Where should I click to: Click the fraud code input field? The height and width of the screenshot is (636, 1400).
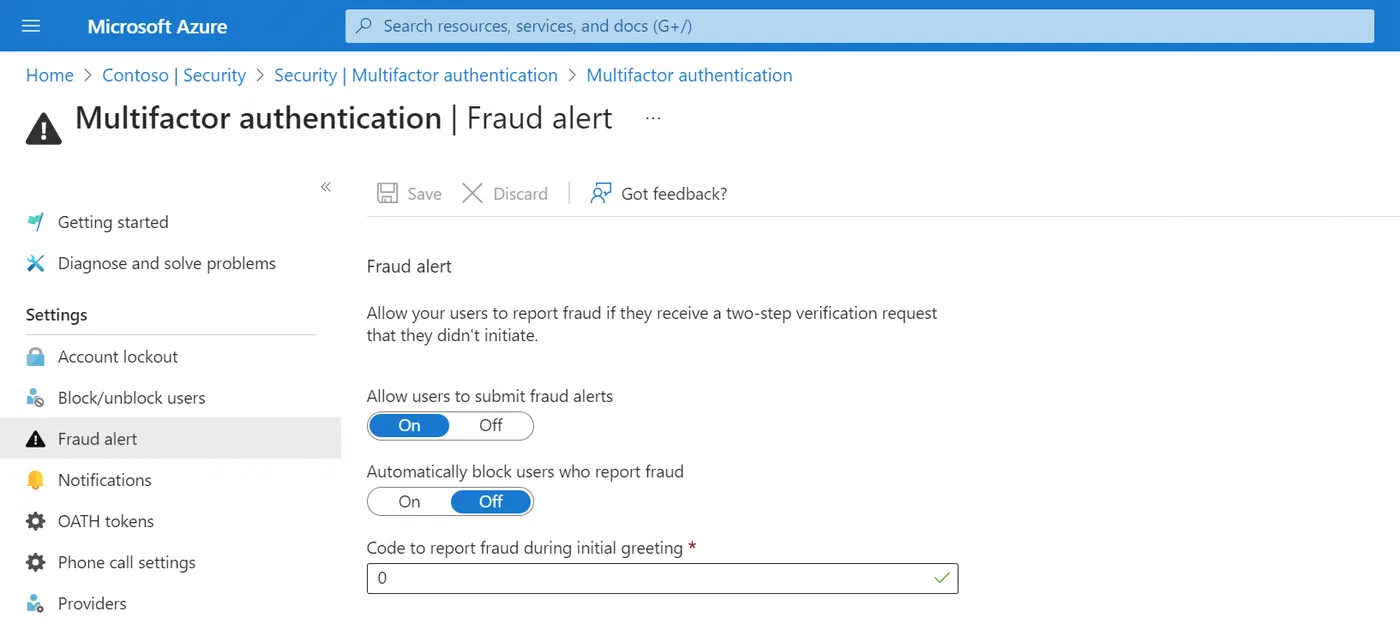pos(662,578)
